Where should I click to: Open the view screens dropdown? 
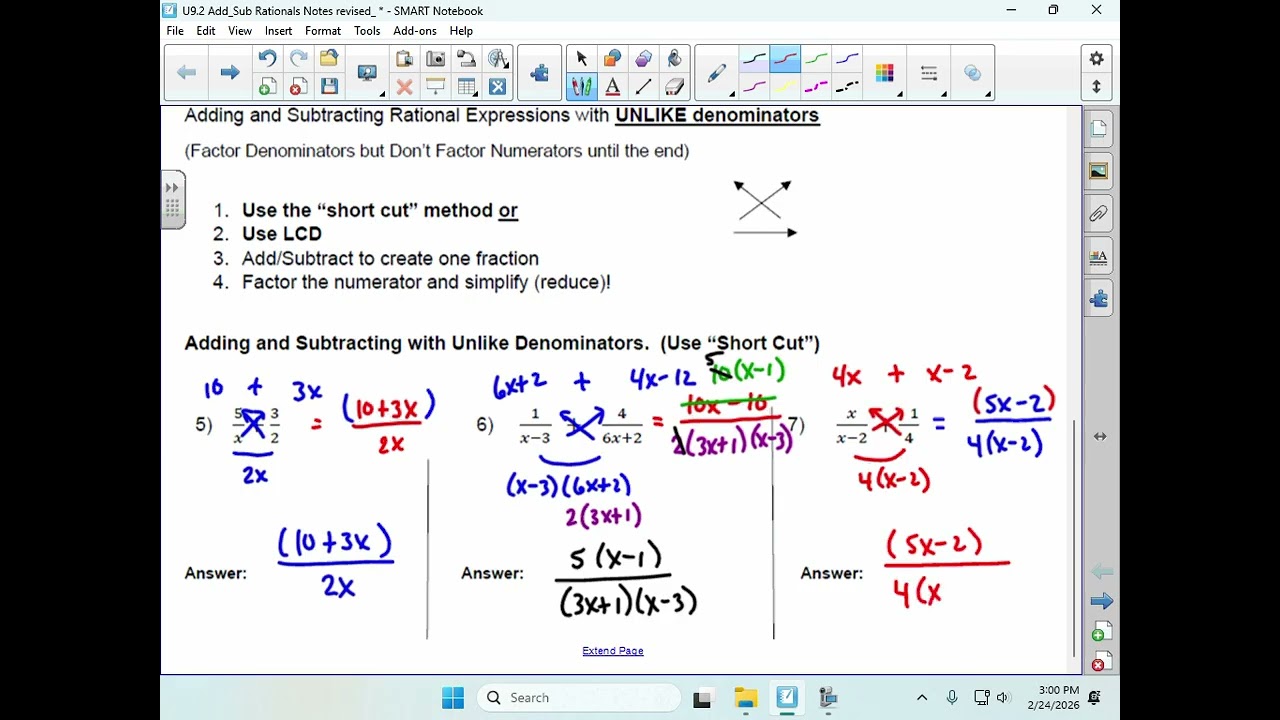click(x=369, y=73)
